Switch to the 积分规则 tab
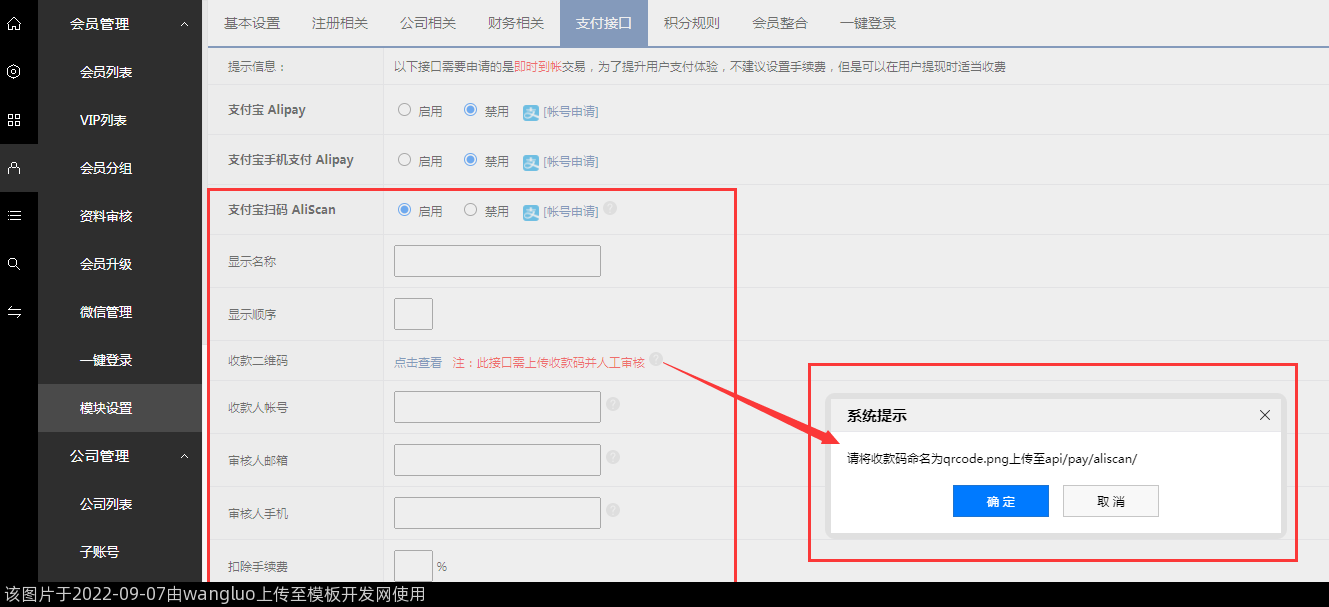Image resolution: width=1329 pixels, height=607 pixels. point(691,23)
